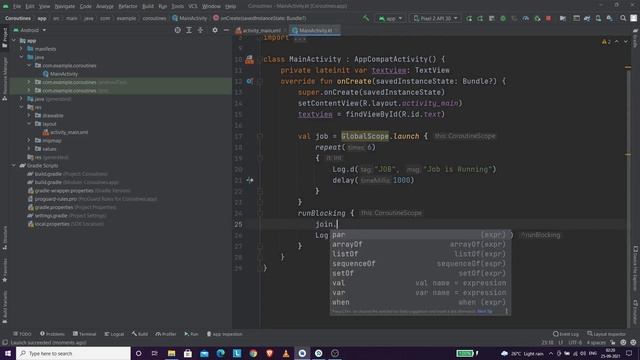Click the override gutter icon at line 12
The height and width of the screenshot is (360, 640).
249,81
